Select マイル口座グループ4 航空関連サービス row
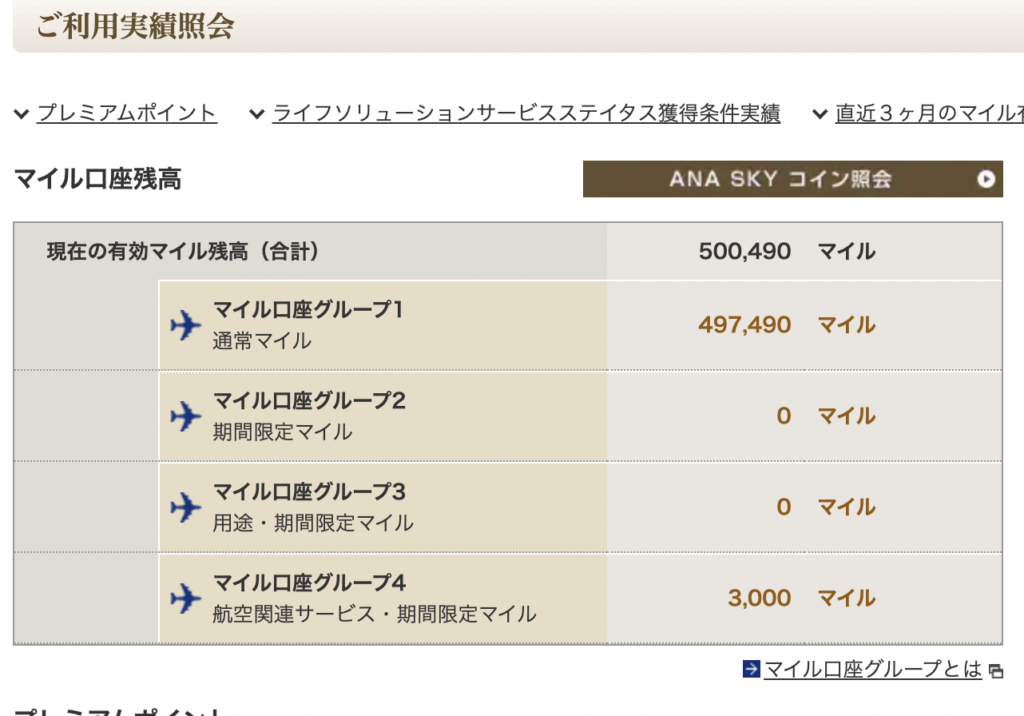1024x716 pixels. pyautogui.click(x=580, y=598)
